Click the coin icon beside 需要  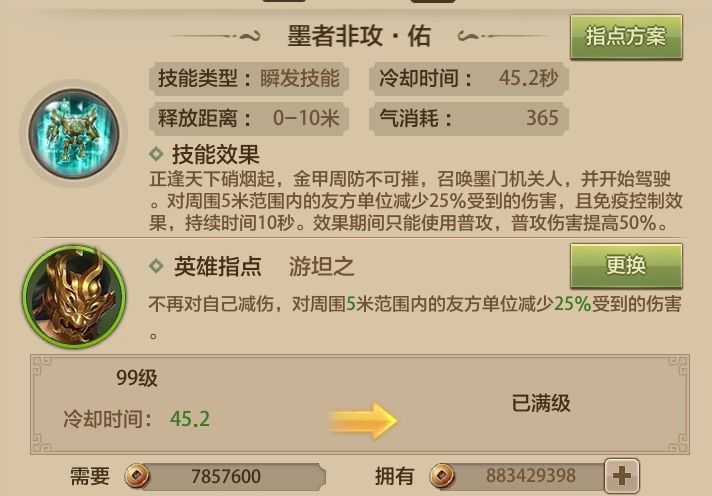[137, 476]
